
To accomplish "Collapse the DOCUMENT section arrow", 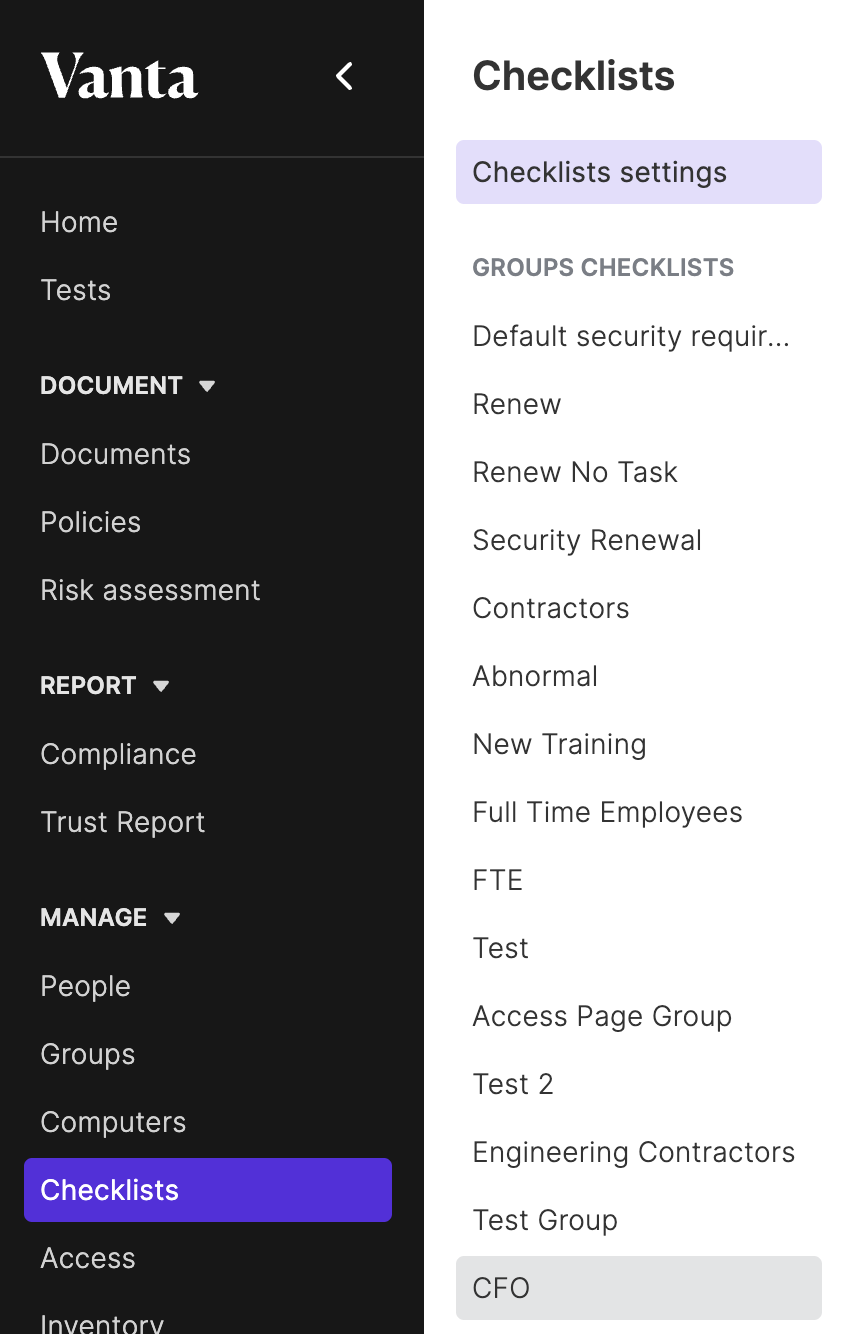I will (x=207, y=386).
